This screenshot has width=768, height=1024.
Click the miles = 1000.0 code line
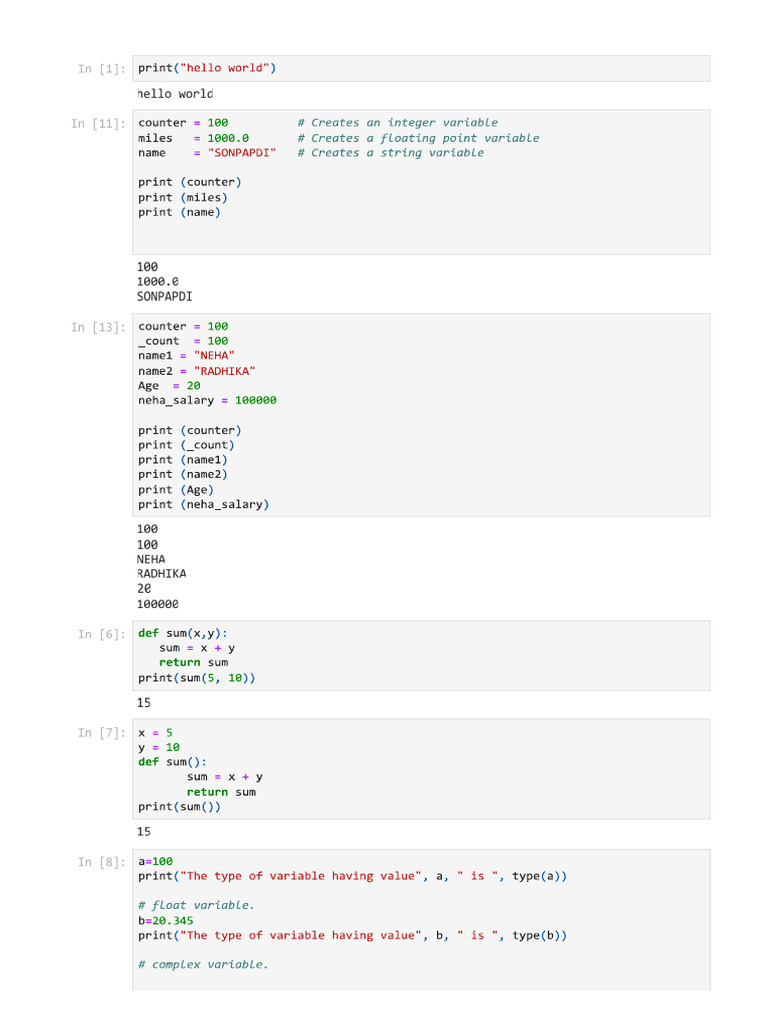point(194,138)
